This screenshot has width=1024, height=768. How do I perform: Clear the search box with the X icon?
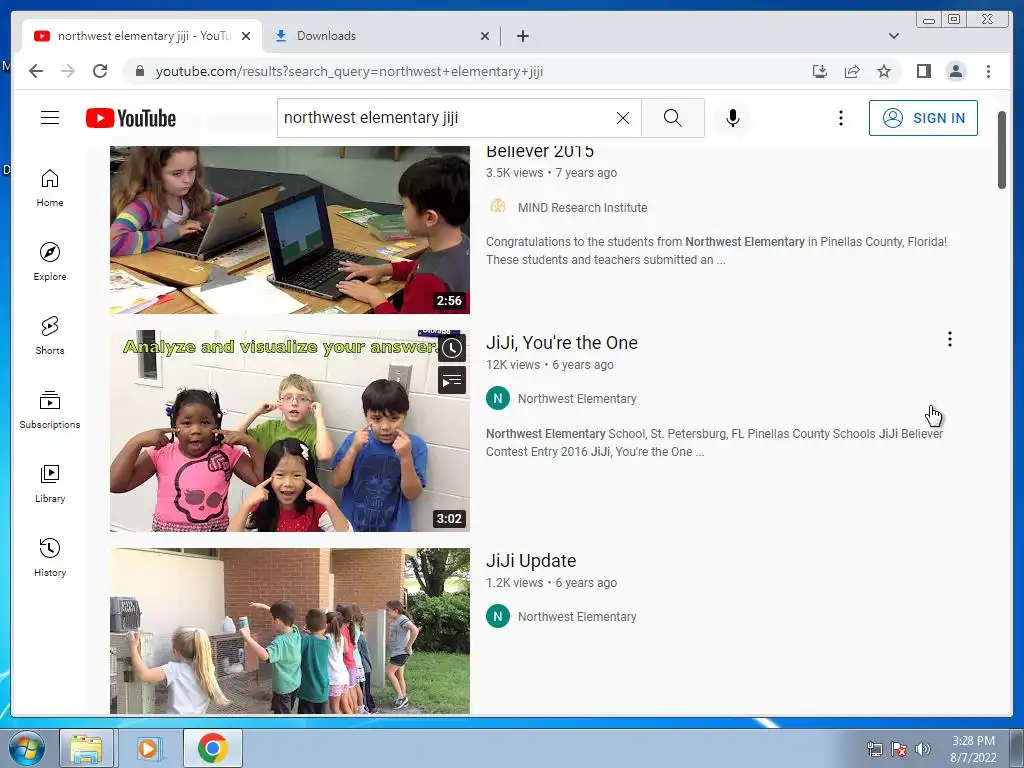click(x=623, y=118)
